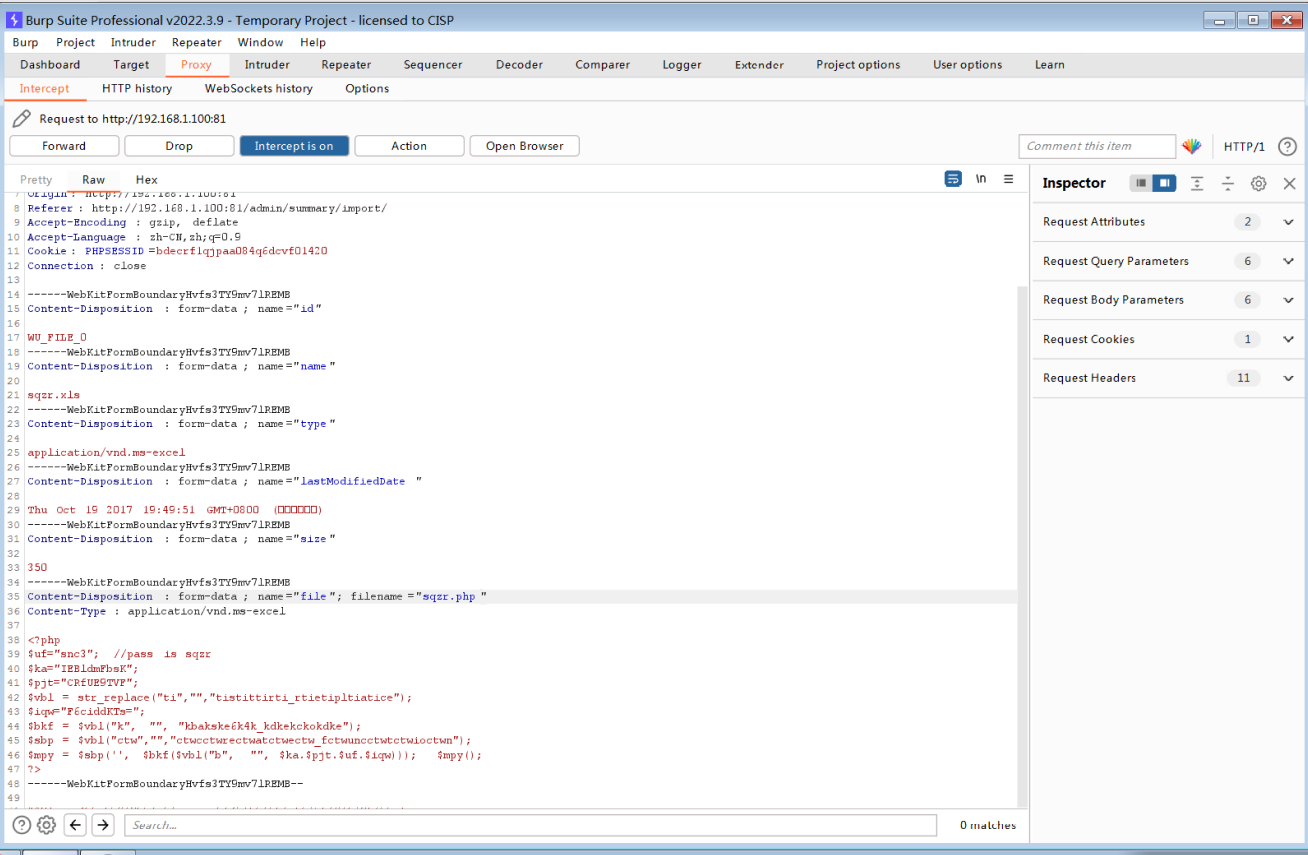Open the editor hamburger options menu

[x=1008, y=179]
